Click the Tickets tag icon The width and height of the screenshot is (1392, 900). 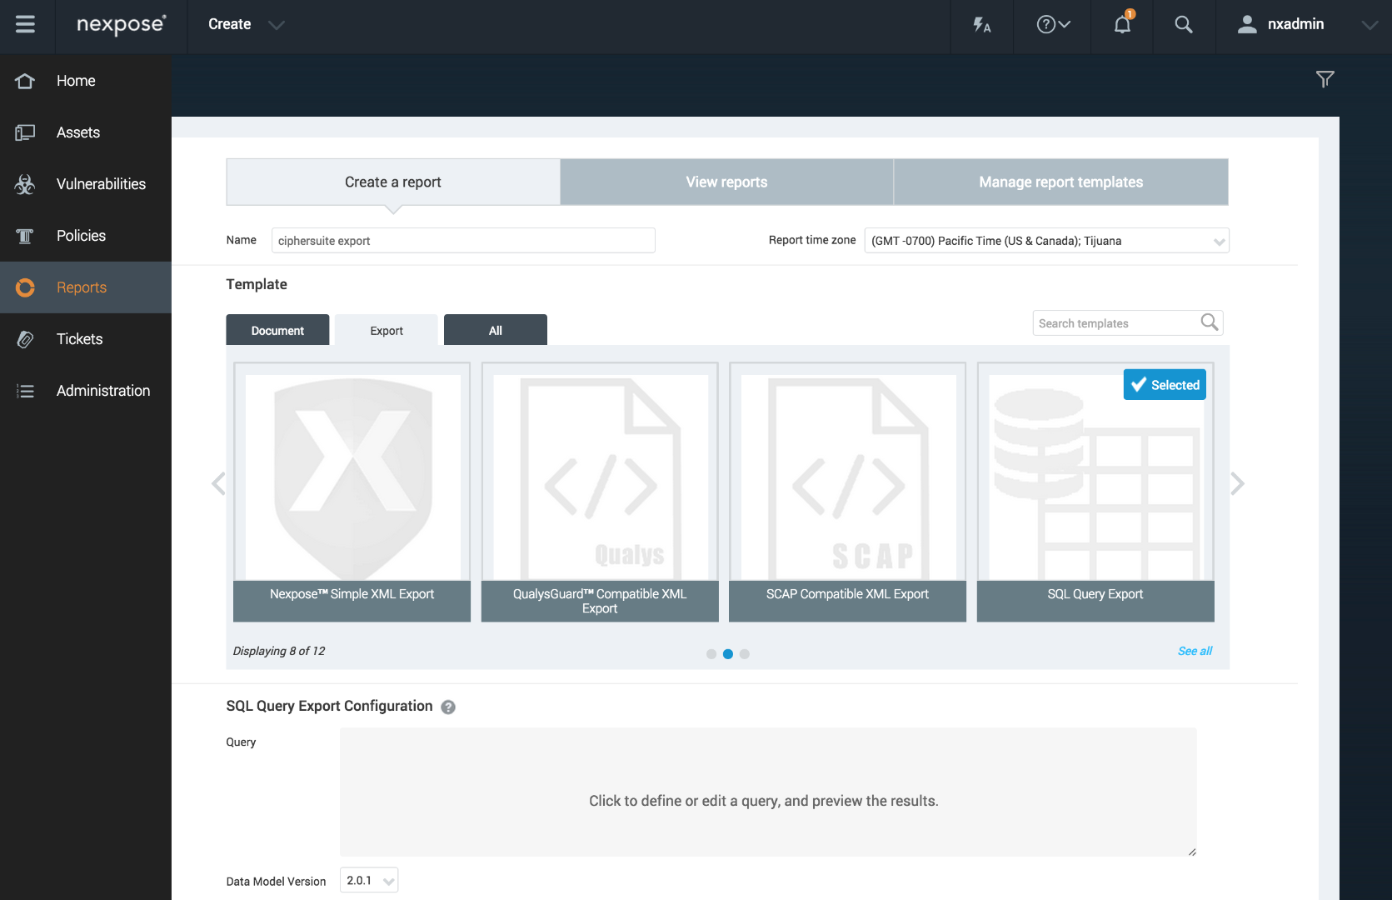tap(25, 339)
